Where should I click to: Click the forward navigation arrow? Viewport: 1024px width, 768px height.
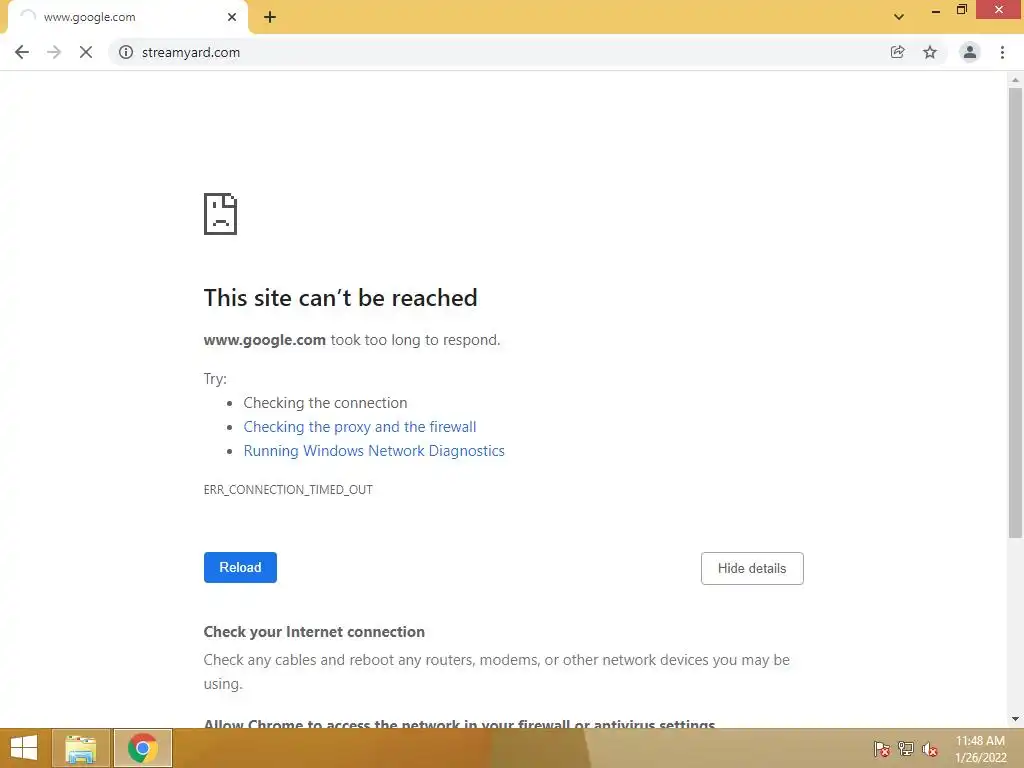point(54,52)
